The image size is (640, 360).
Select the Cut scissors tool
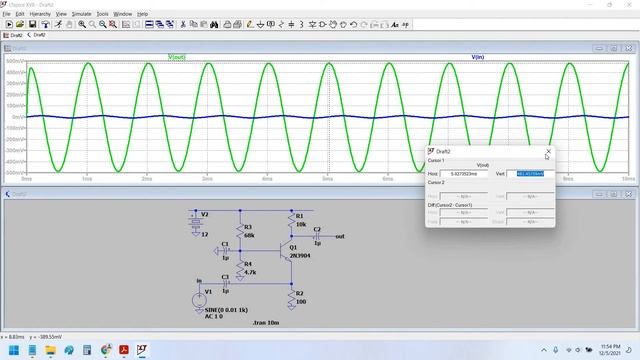point(183,24)
